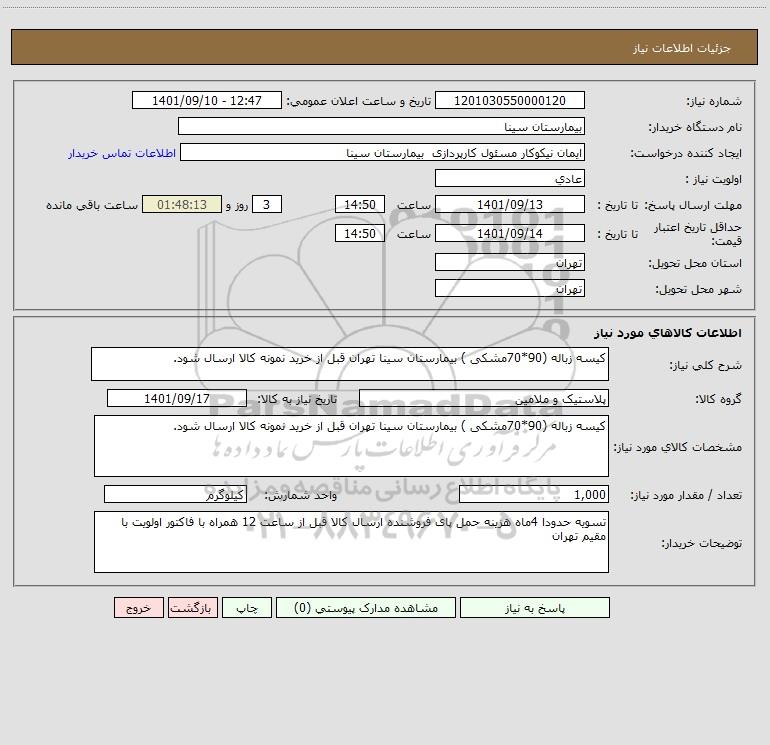Click the توضیحات خریدار text area
This screenshot has height=745, width=770.
click(x=351, y=542)
